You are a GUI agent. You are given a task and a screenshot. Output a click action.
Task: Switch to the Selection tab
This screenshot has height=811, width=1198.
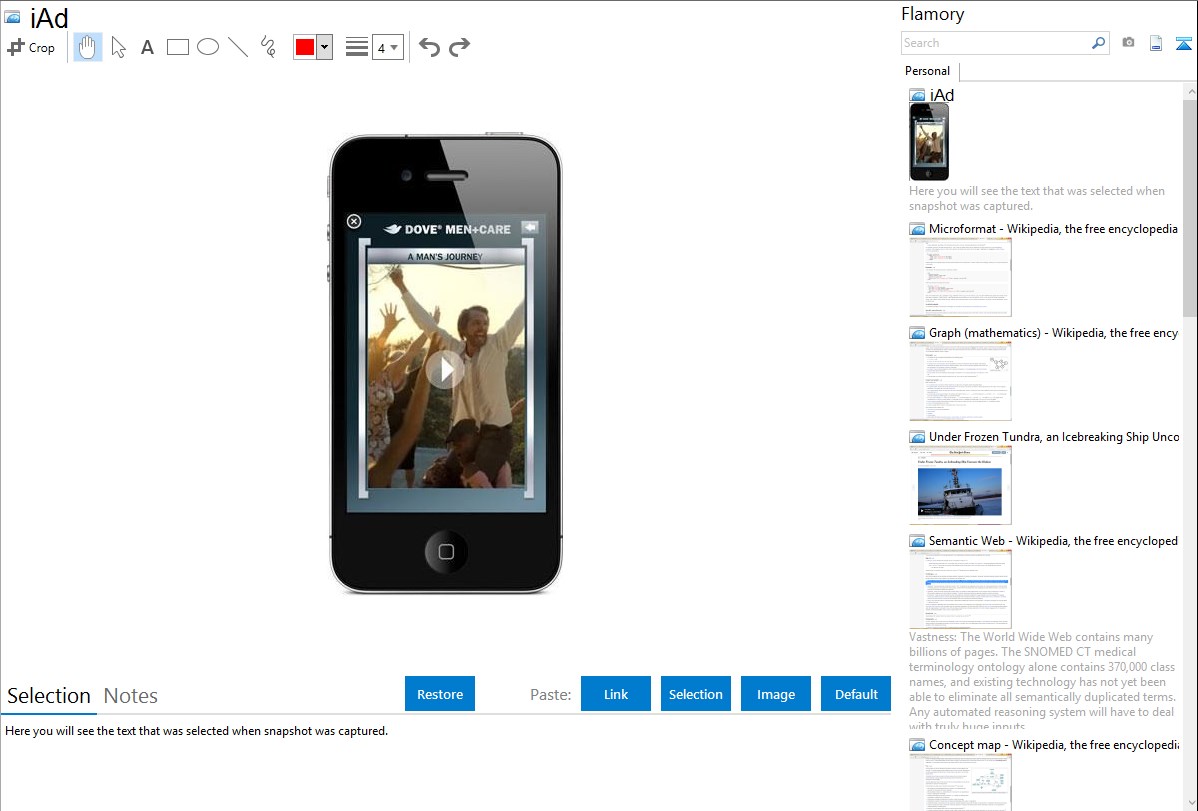[x=49, y=696]
